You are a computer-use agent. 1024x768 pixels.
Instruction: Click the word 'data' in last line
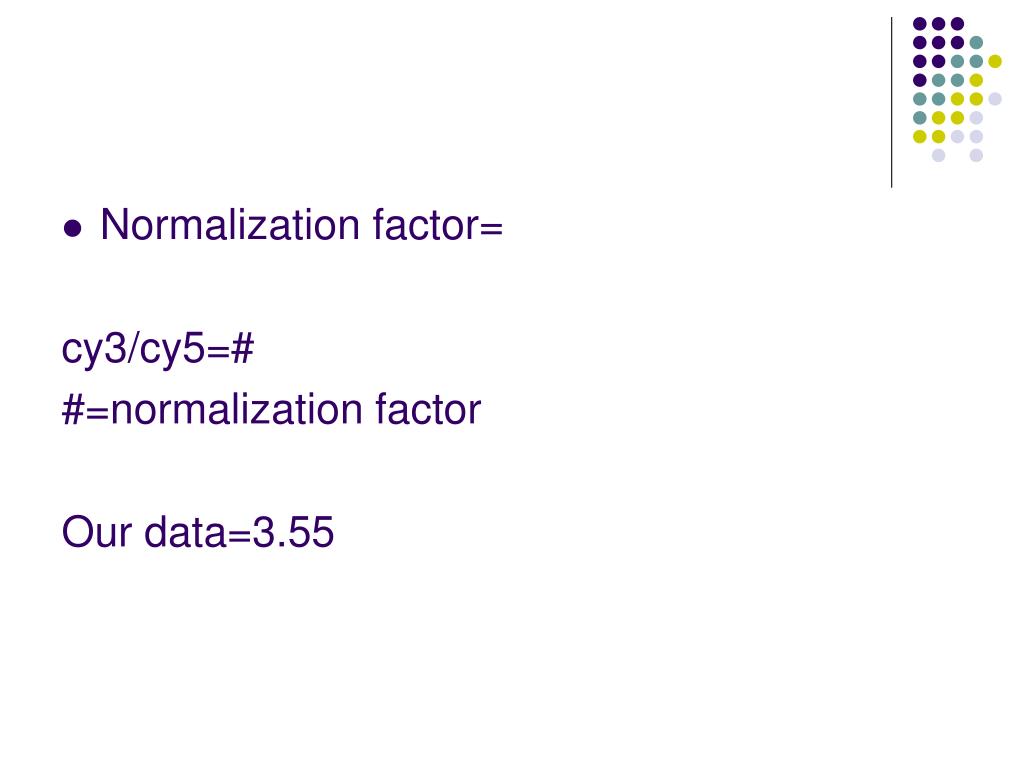[x=185, y=532]
